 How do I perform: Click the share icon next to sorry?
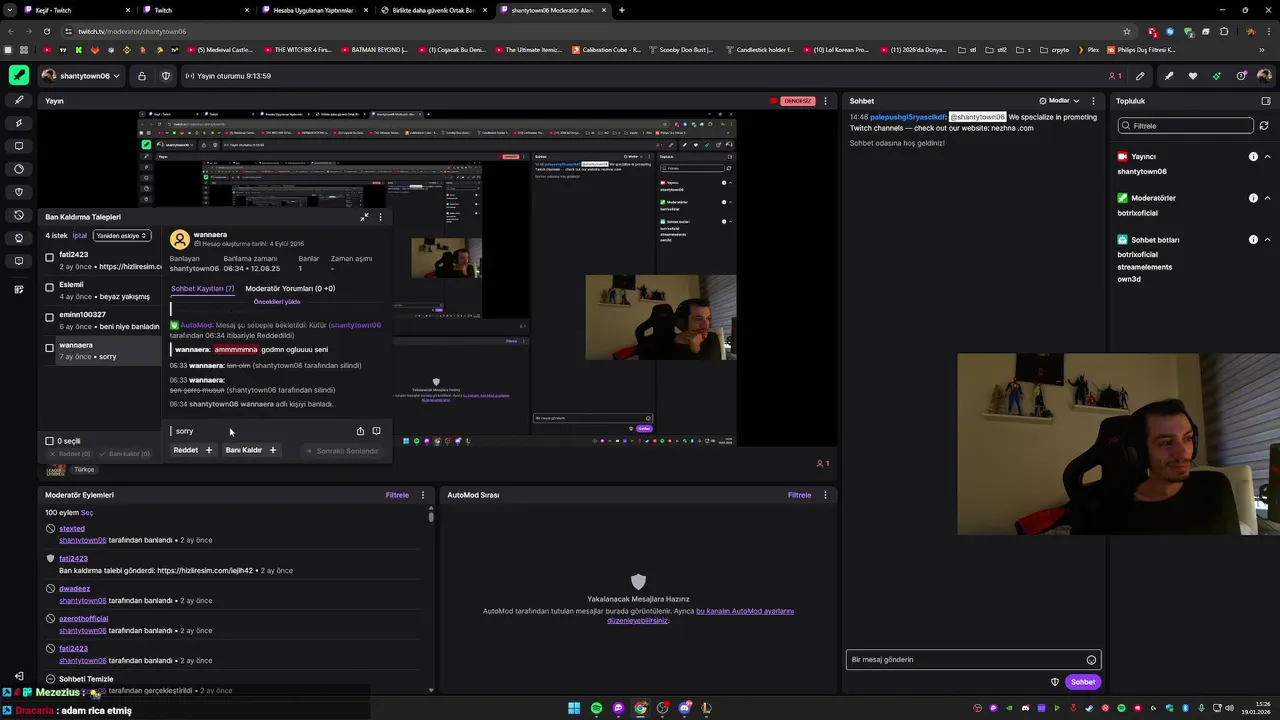pyautogui.click(x=360, y=431)
